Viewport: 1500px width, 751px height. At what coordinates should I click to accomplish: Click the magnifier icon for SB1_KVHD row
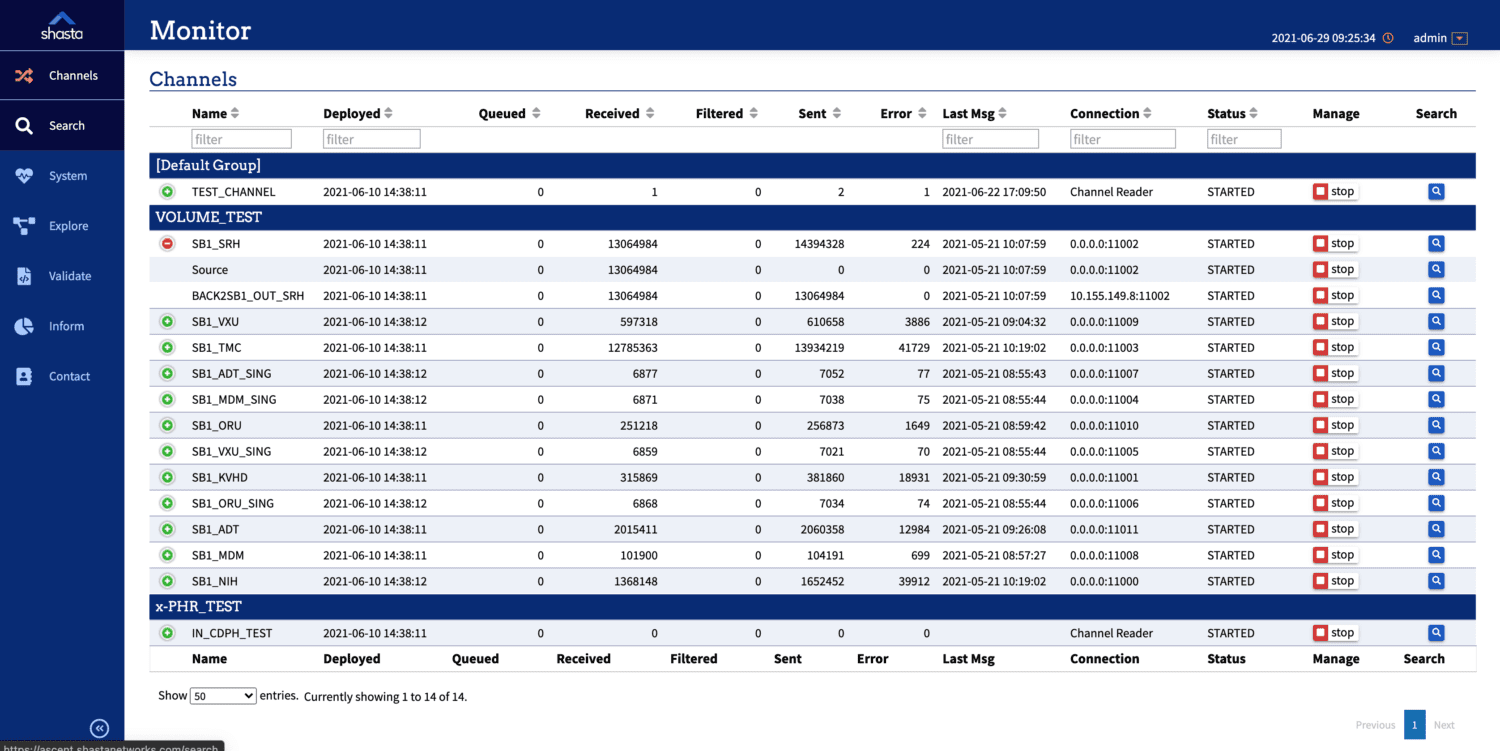click(1436, 477)
